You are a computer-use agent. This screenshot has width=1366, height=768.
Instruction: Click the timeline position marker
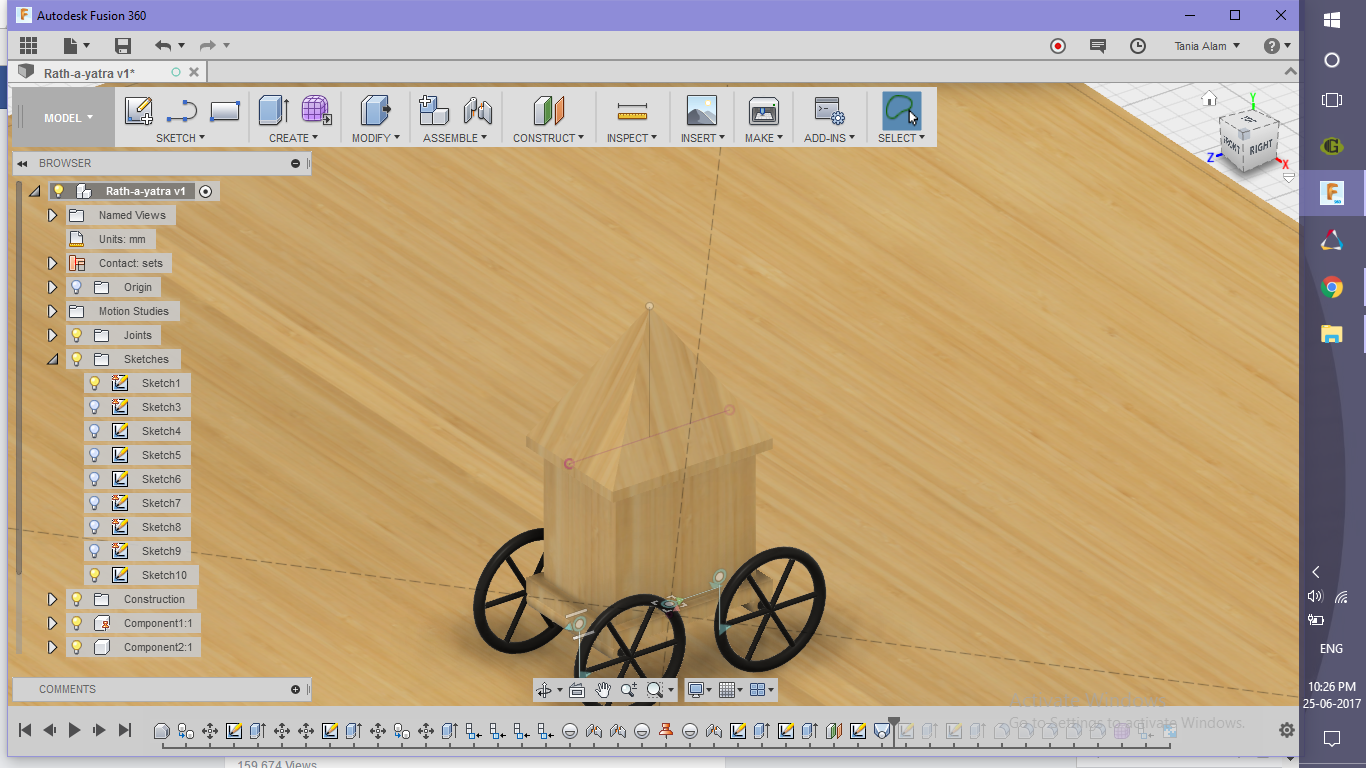click(893, 724)
